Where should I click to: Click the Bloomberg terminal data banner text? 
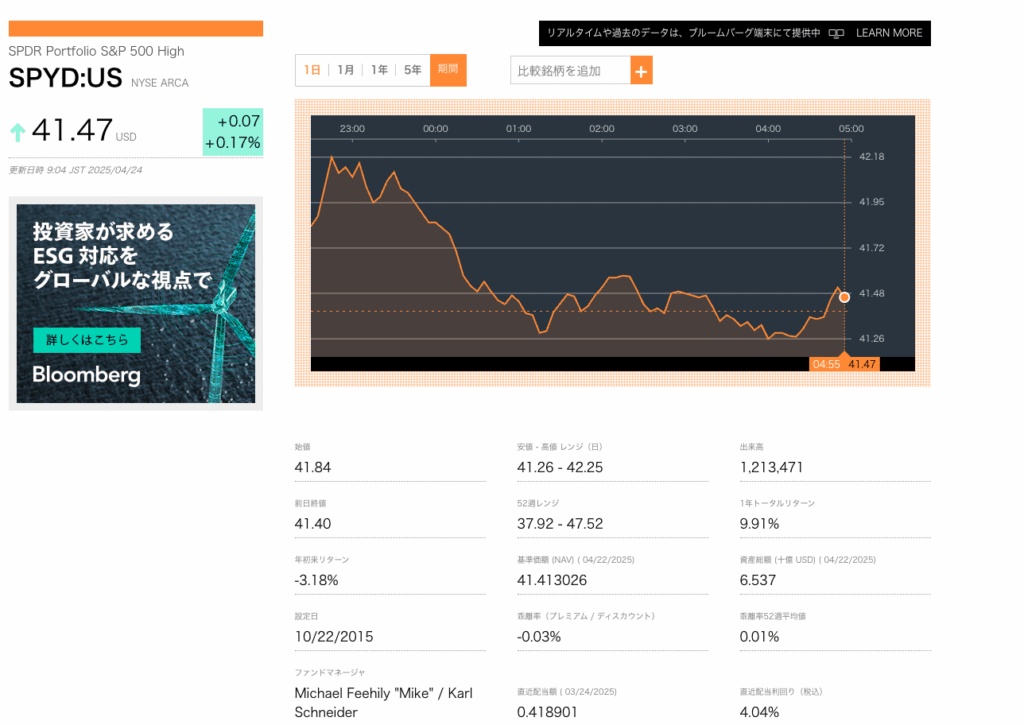[x=683, y=33]
